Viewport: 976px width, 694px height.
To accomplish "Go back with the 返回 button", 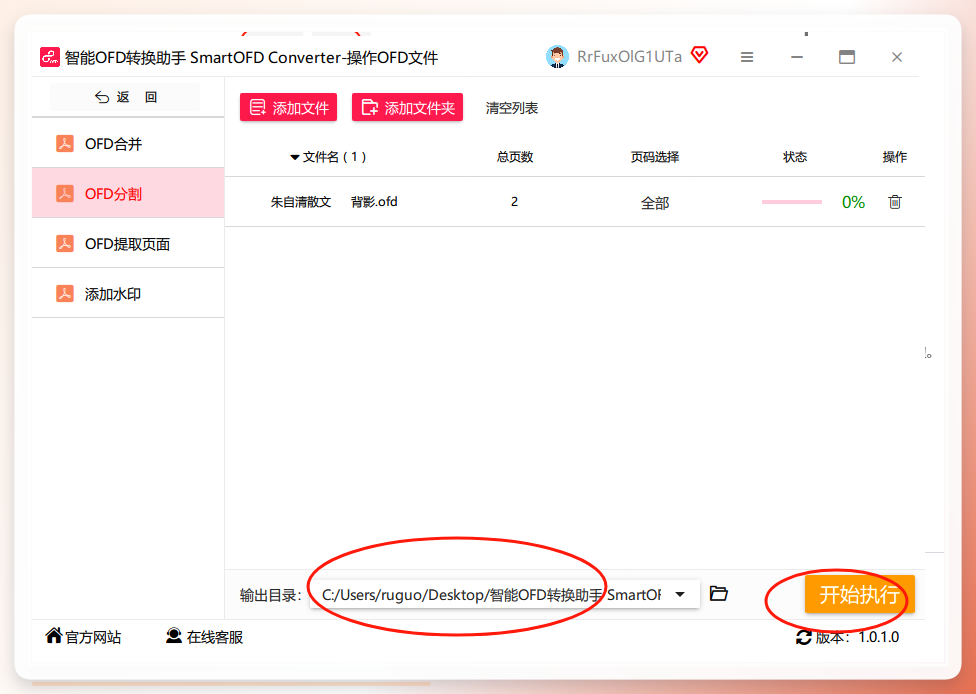I will click(x=125, y=97).
